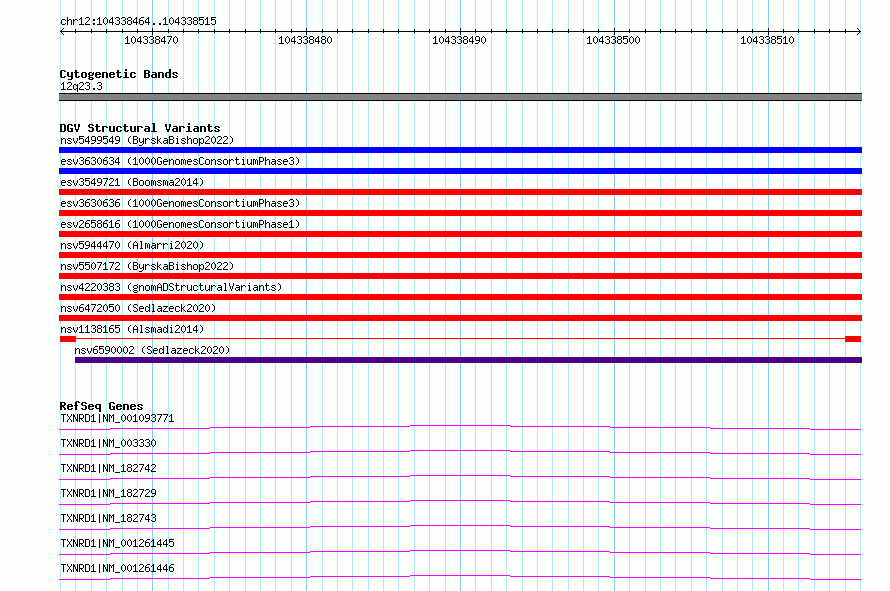Viewport: 890px width, 591px height.
Task: Select the nsv5499549 (ByrskaBishop2022) label
Action: pyautogui.click(x=147, y=140)
